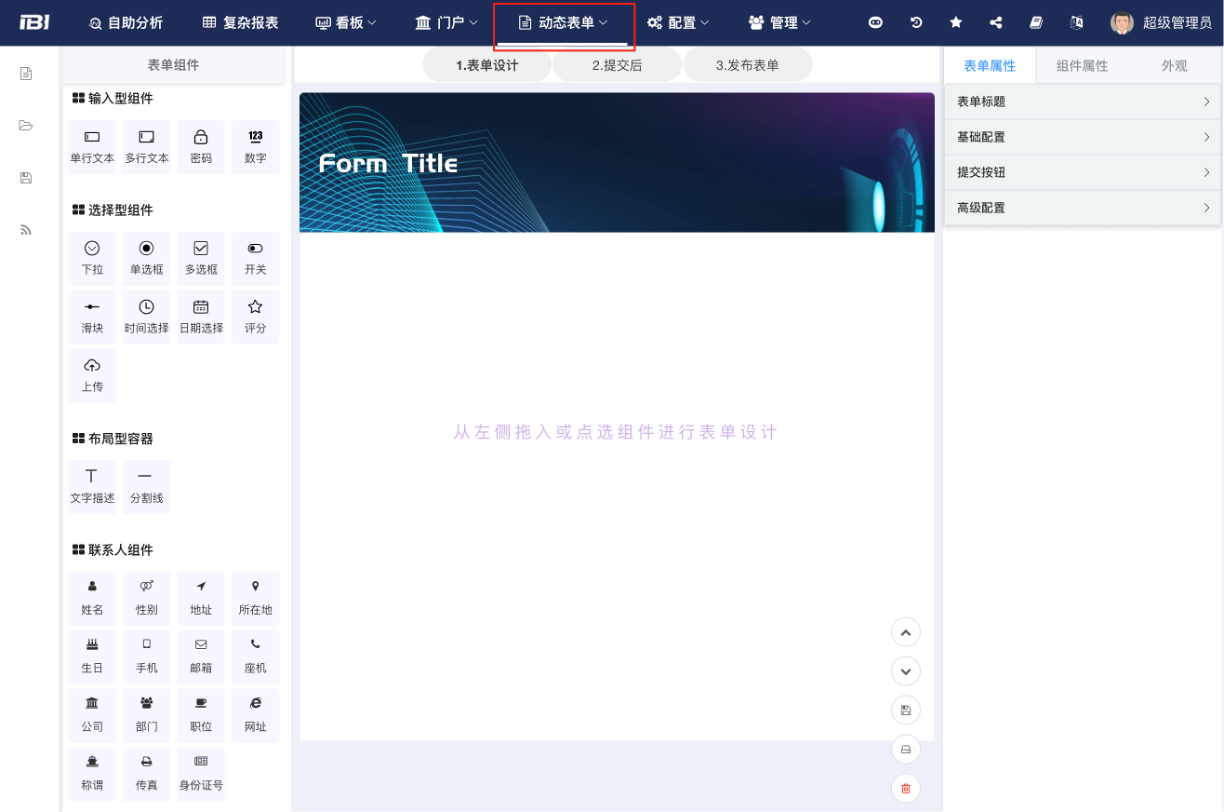Add the 邮箱 email contact component

201,656
